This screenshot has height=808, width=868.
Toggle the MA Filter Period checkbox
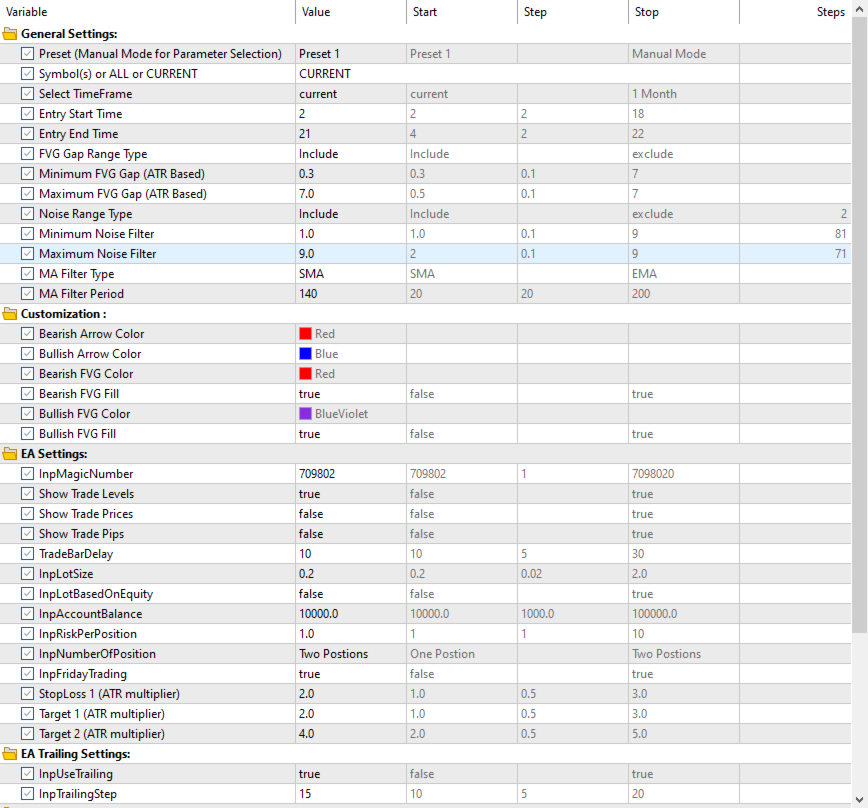pyautogui.click(x=27, y=293)
